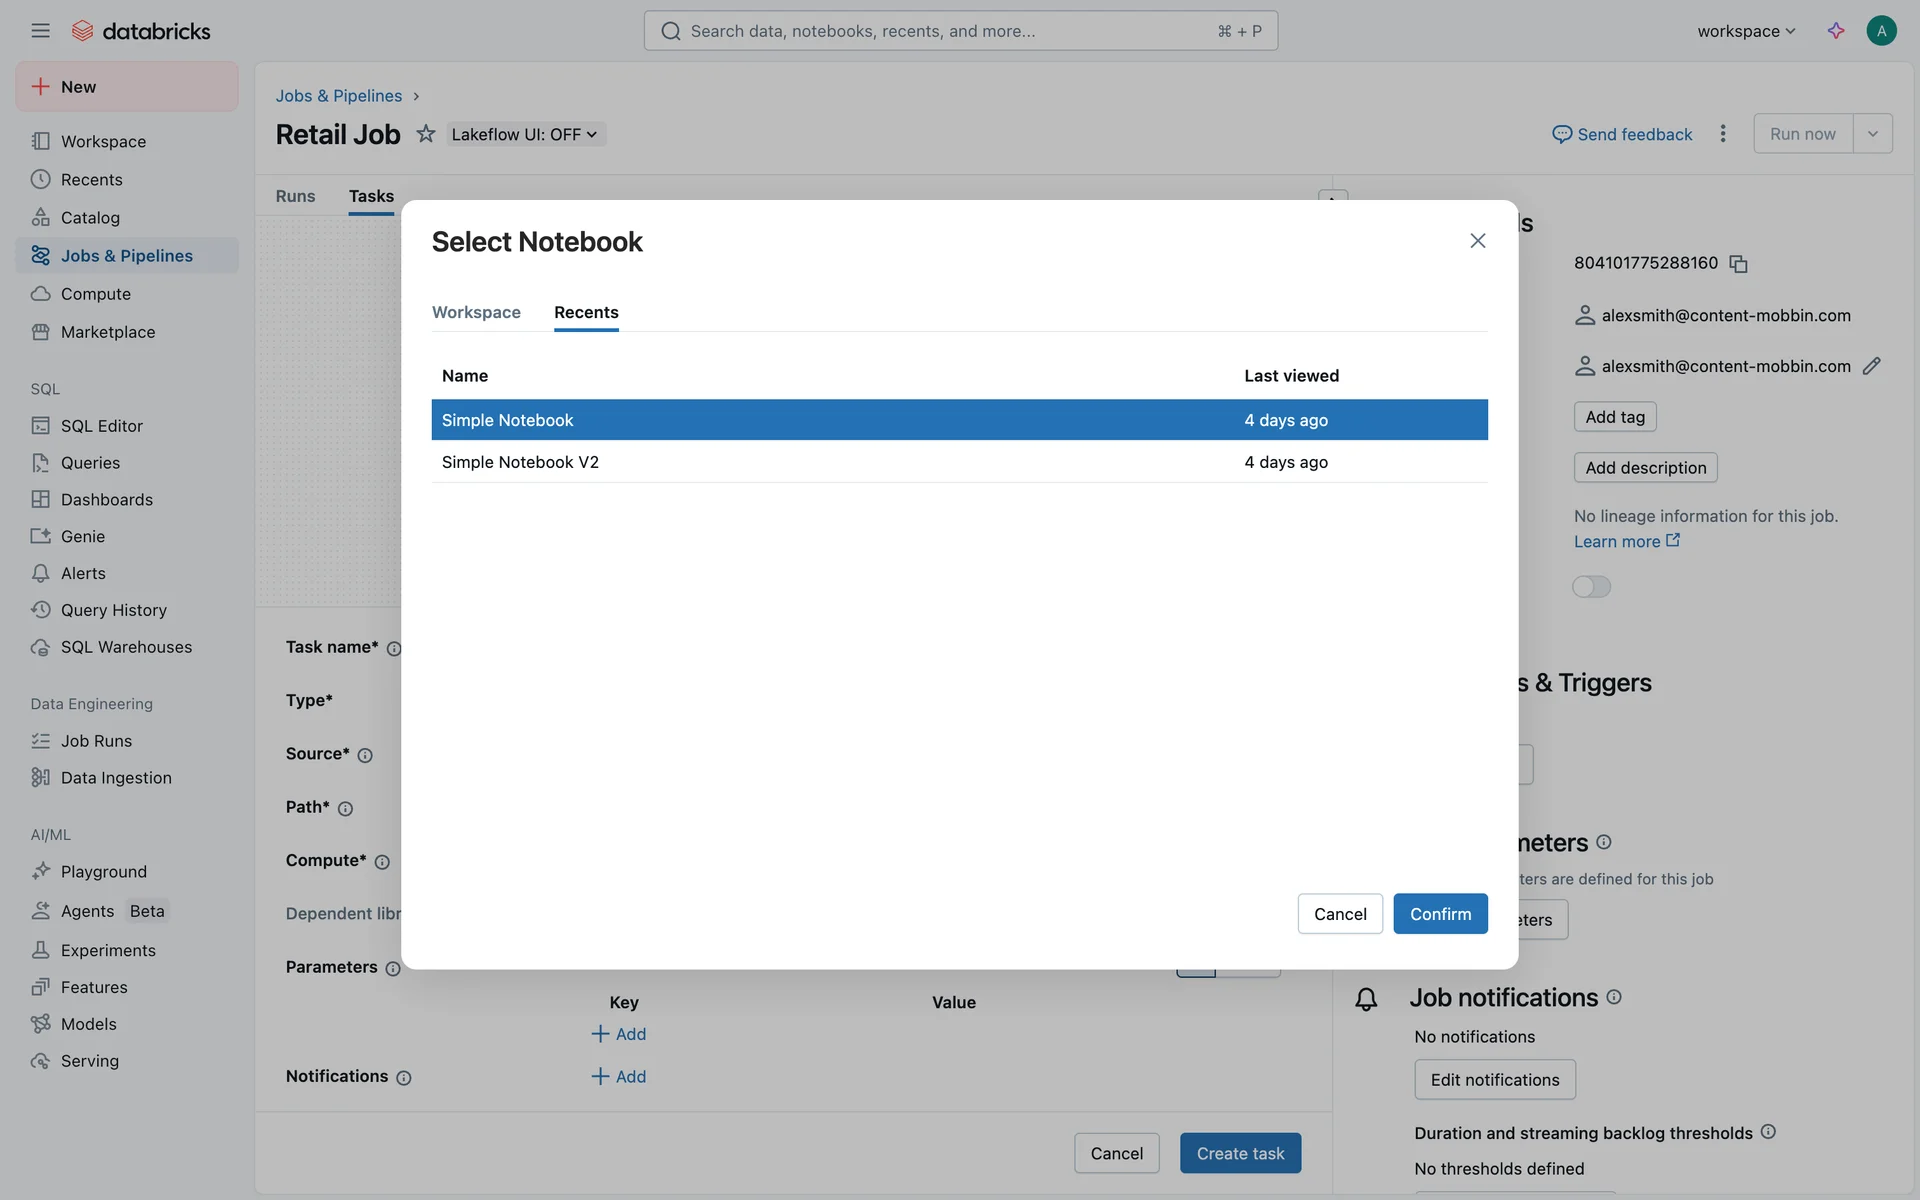This screenshot has height=1200, width=1920.
Task: Click the Job notifications info icon
Action: click(x=1613, y=997)
